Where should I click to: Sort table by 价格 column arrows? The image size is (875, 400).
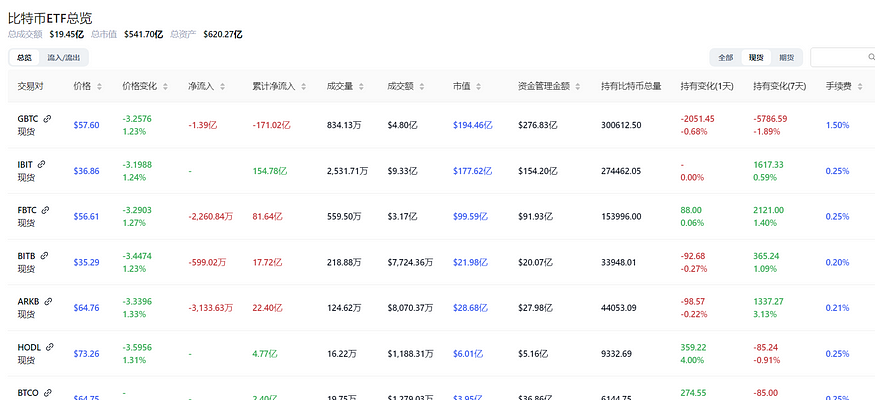(99, 86)
